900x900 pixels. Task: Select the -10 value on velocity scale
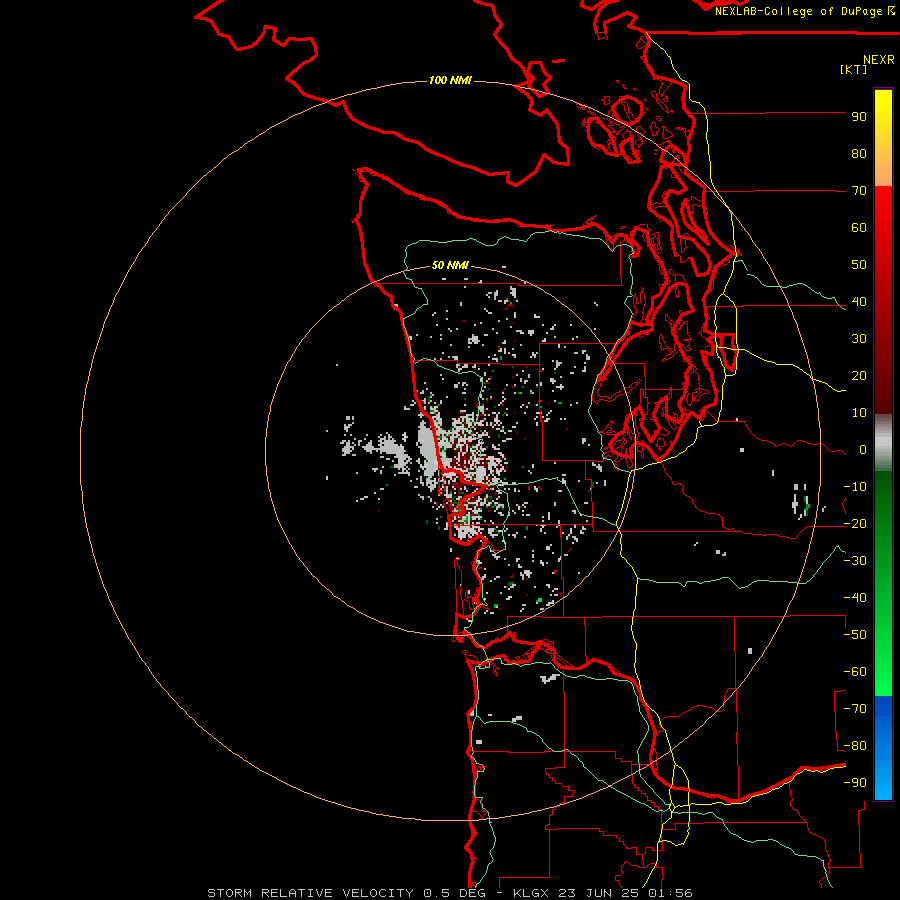pos(855,487)
